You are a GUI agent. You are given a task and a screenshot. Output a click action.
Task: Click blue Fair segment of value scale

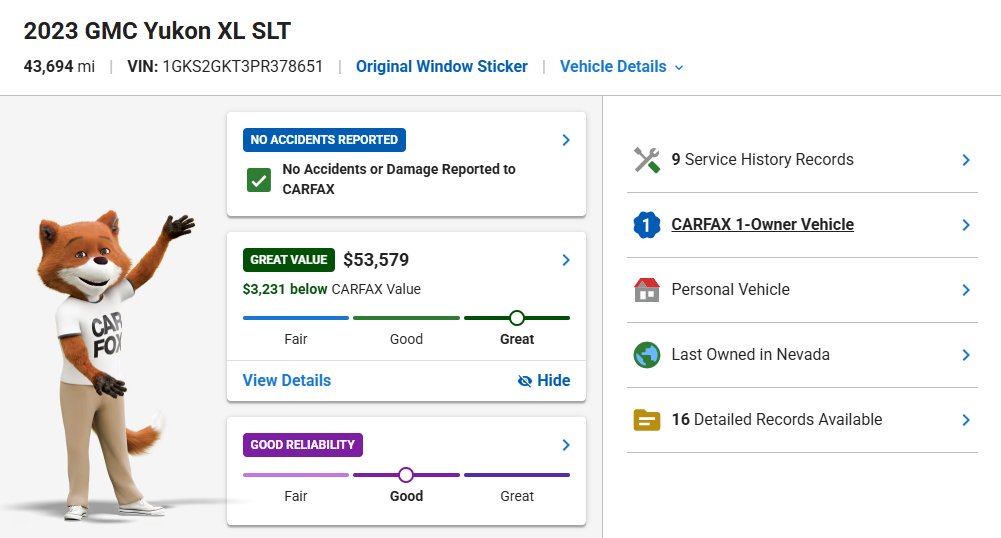[296, 318]
